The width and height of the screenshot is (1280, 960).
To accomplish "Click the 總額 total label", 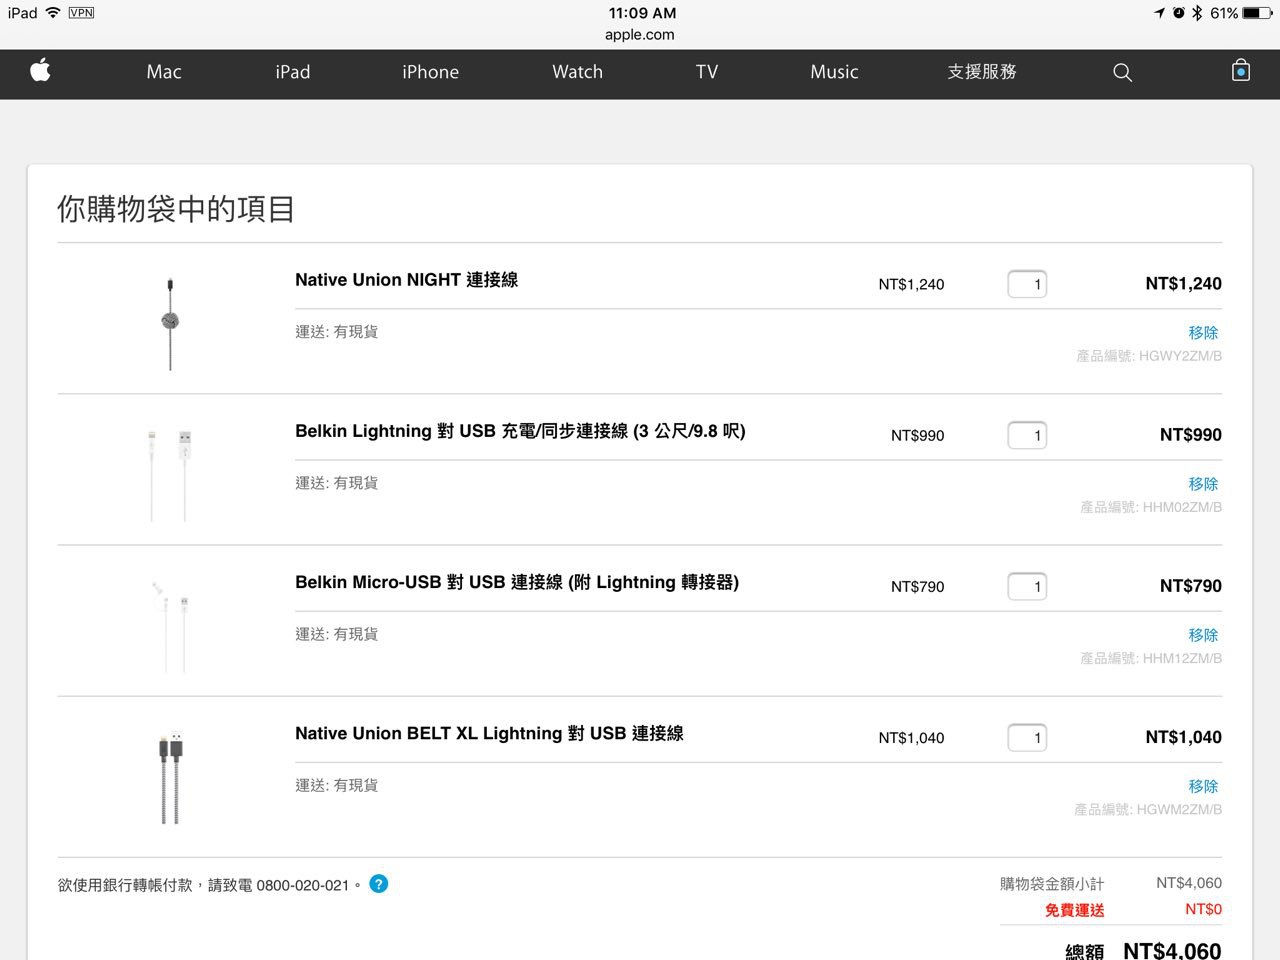I will [1084, 951].
